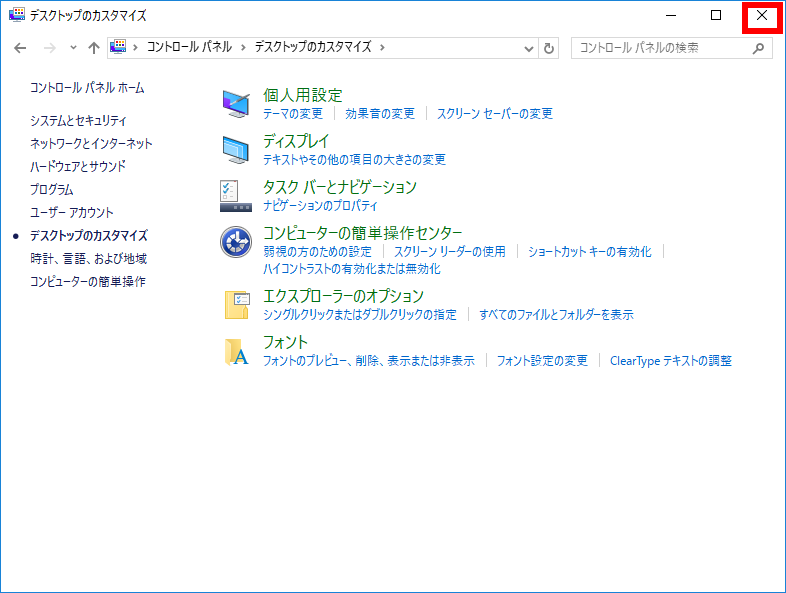Click the Taskbar and Navigation icon
The width and height of the screenshot is (786, 593).
[236, 196]
